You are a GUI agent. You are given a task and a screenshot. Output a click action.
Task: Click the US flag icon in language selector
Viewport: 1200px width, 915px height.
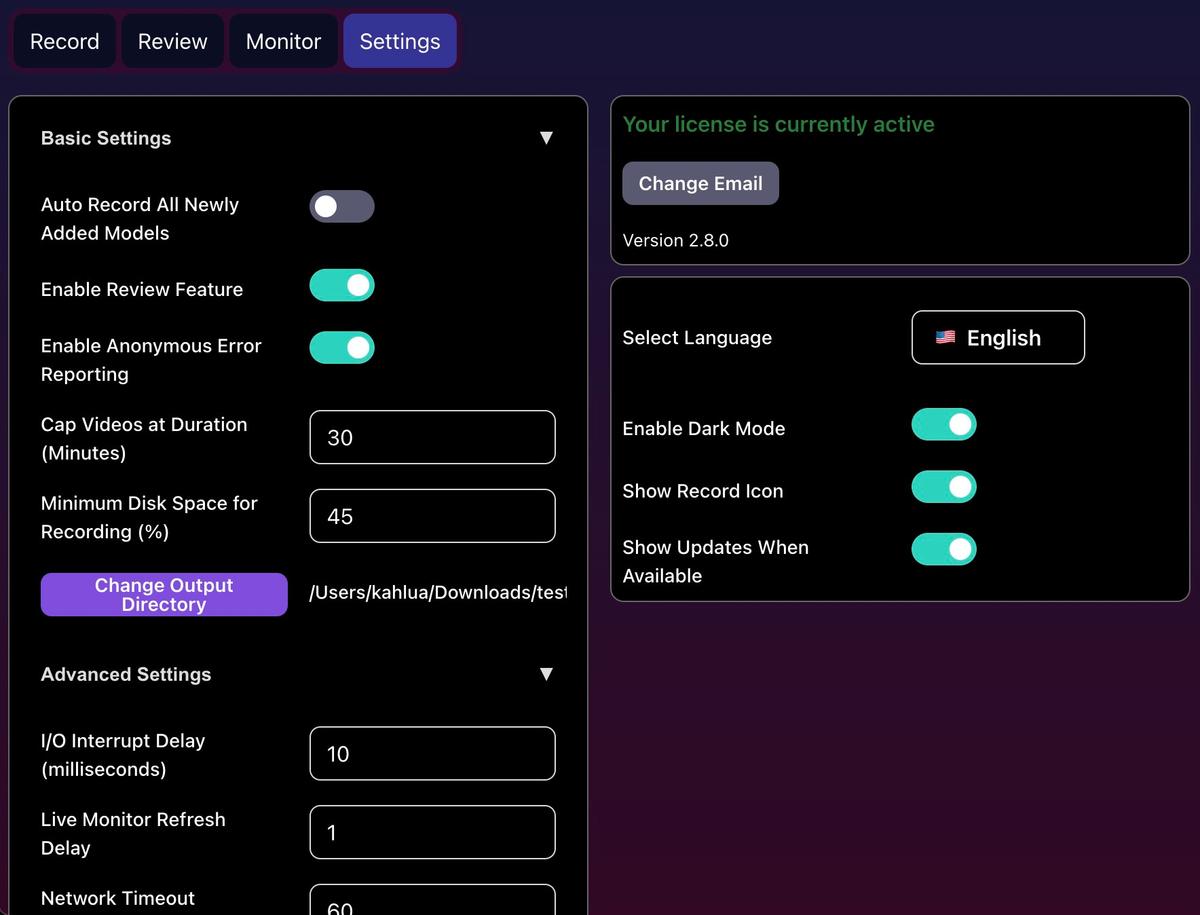click(945, 338)
